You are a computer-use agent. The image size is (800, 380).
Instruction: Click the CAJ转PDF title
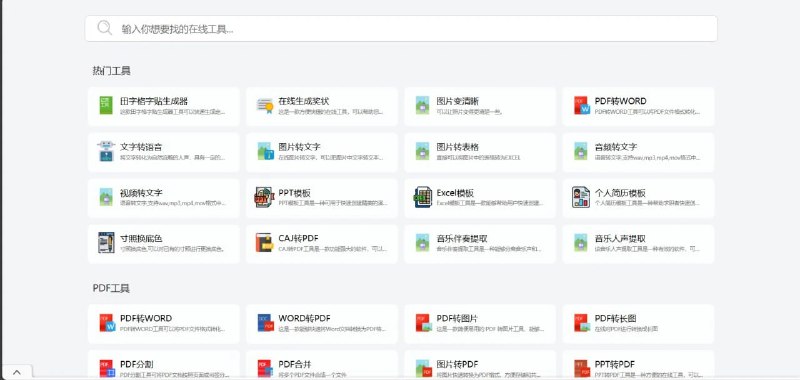[298, 238]
